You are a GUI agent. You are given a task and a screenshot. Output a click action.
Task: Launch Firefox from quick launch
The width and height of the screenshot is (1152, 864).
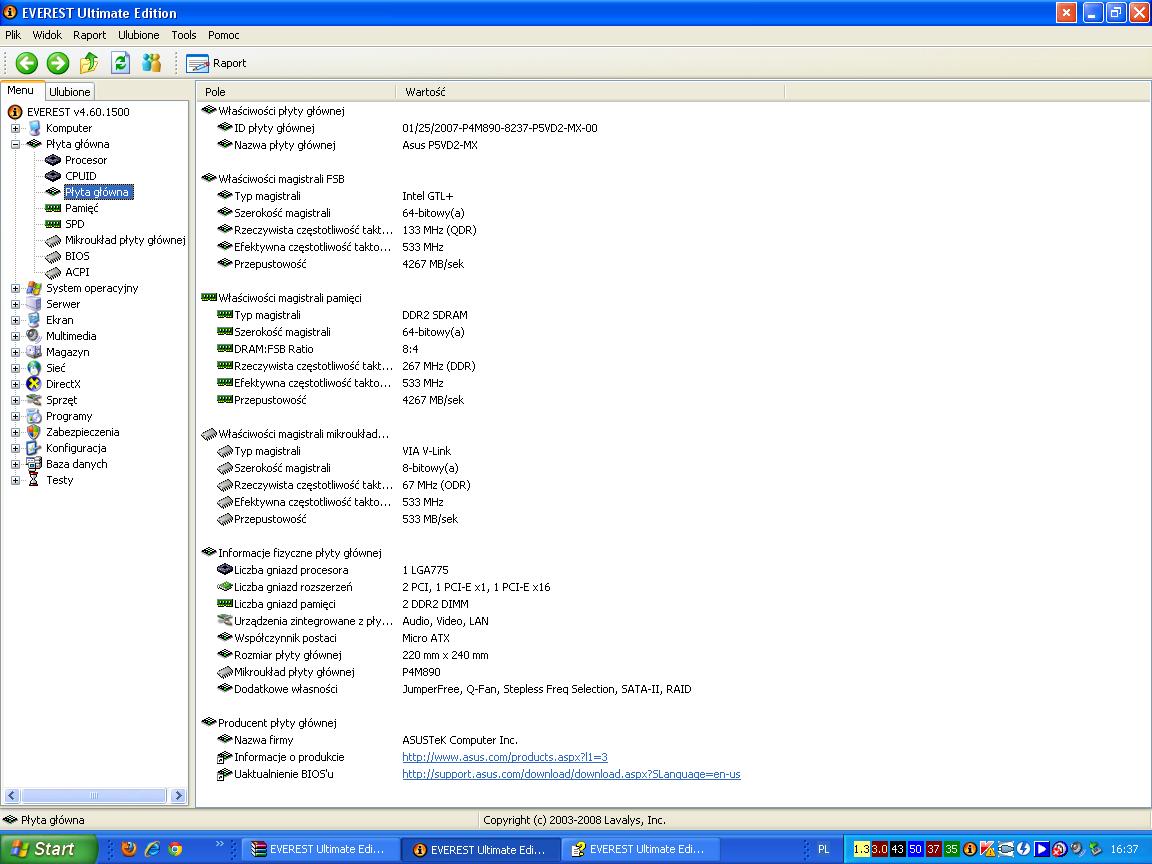(129, 849)
